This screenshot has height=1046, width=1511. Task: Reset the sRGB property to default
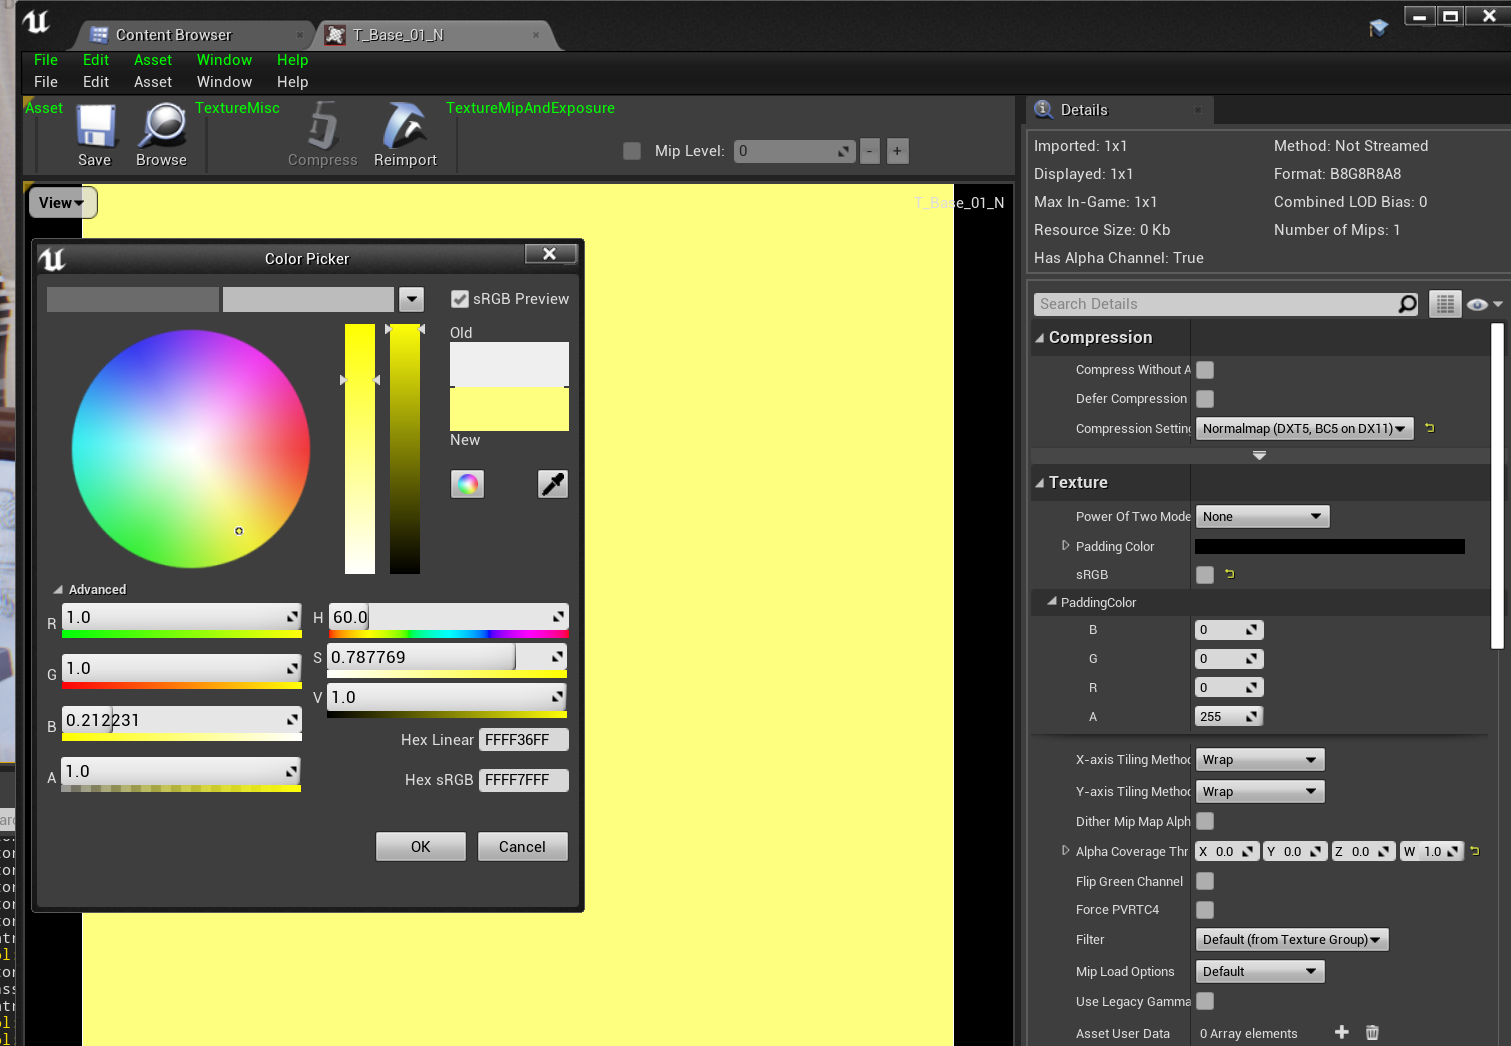click(x=1230, y=574)
